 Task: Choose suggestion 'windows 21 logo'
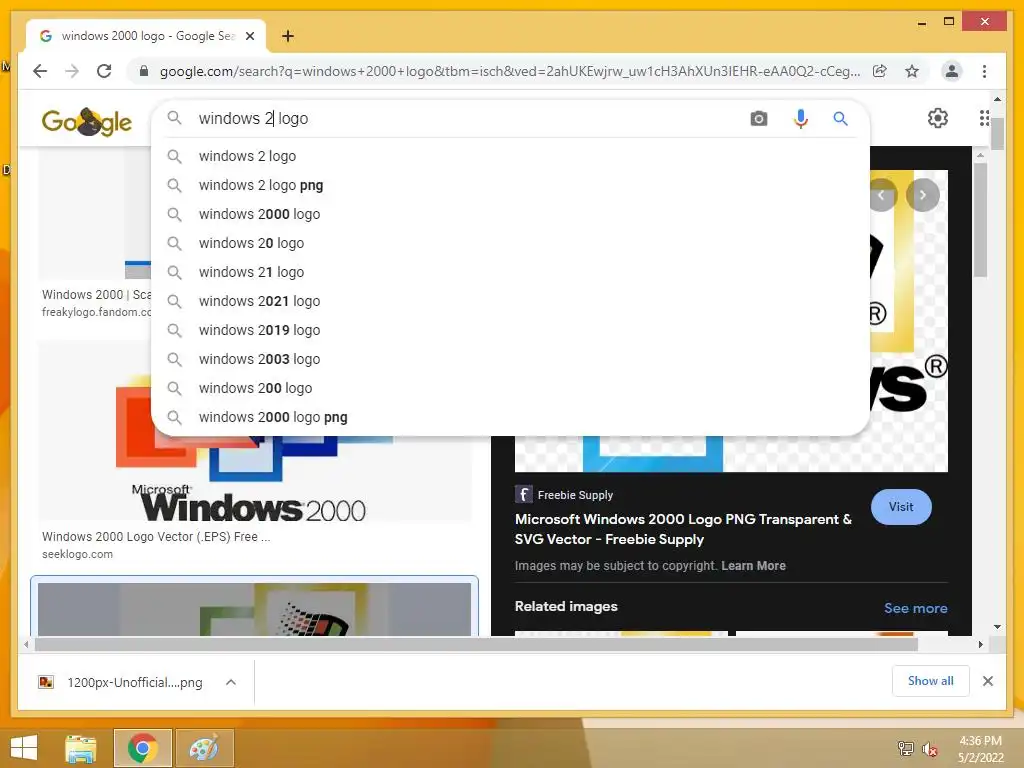(x=510, y=272)
